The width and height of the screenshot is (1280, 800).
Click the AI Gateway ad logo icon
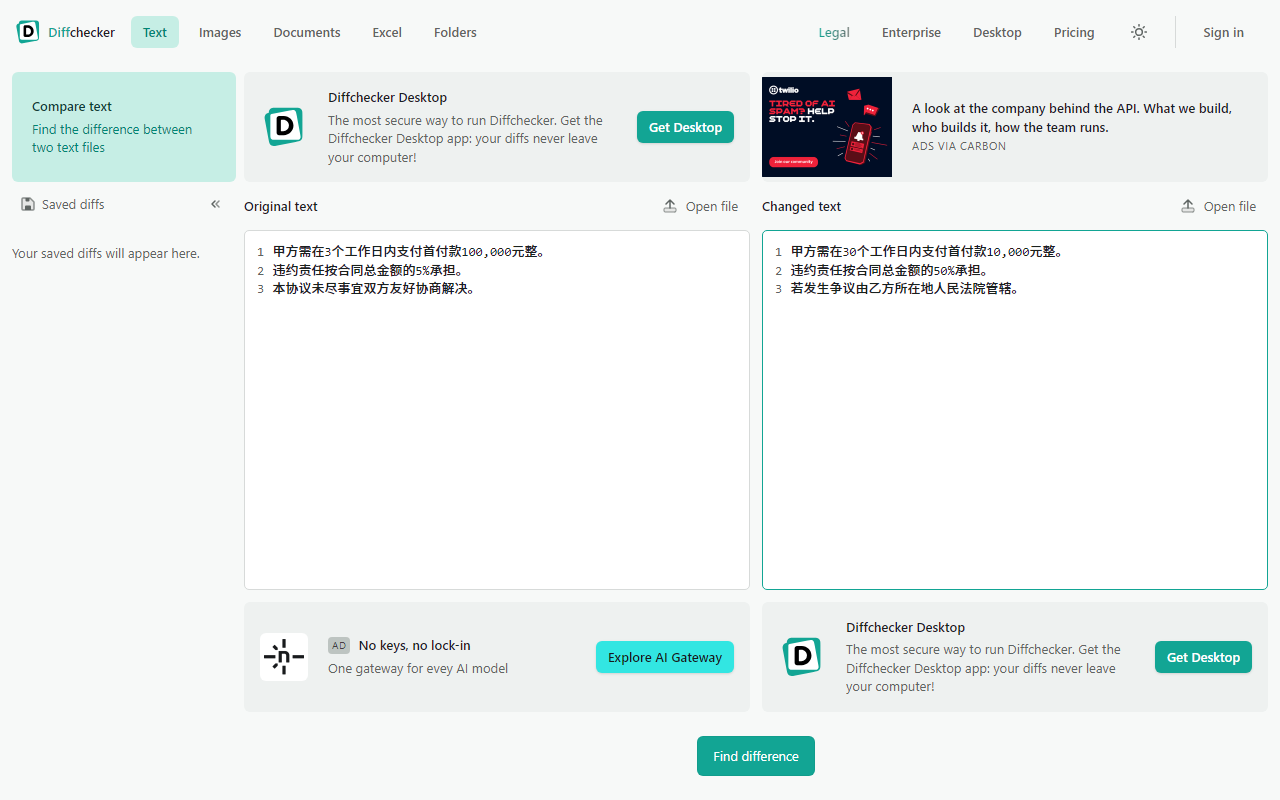(284, 657)
